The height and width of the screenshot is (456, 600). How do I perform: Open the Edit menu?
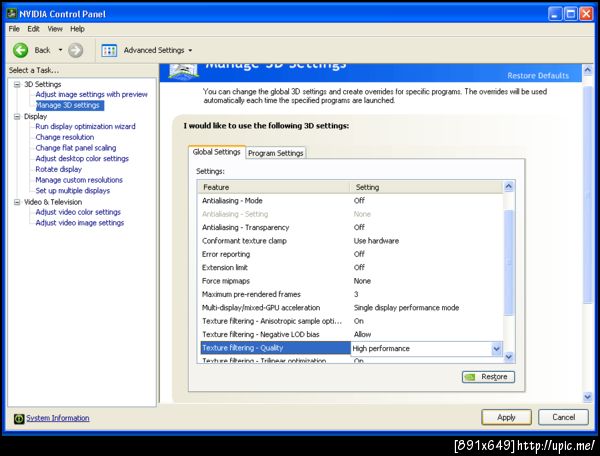(33, 29)
